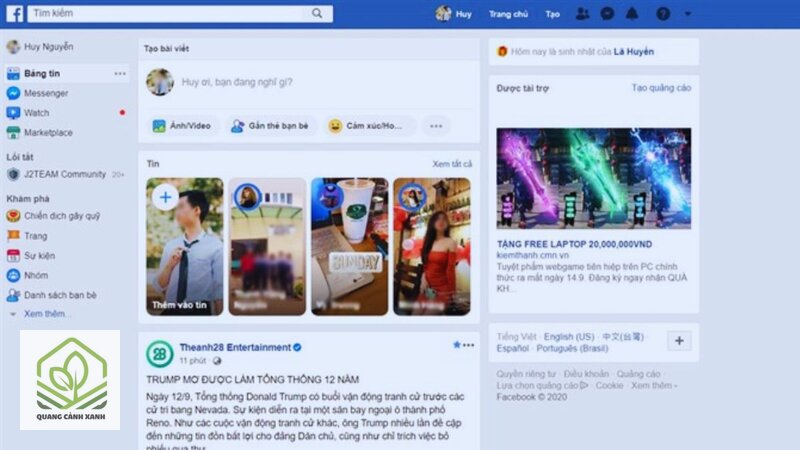800x450 pixels.
Task: Click the plus icon on add story card
Action: coord(165,197)
